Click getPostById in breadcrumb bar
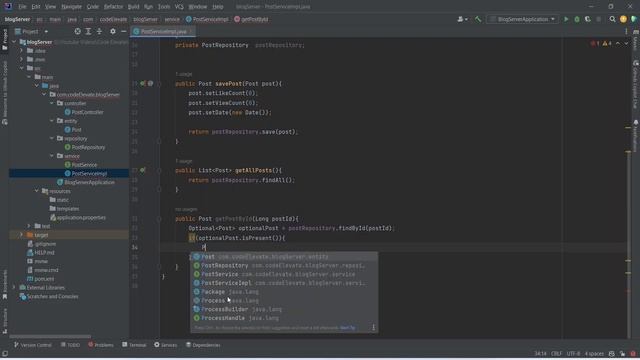Image resolution: width=640 pixels, height=360 pixels. click(x=251, y=19)
